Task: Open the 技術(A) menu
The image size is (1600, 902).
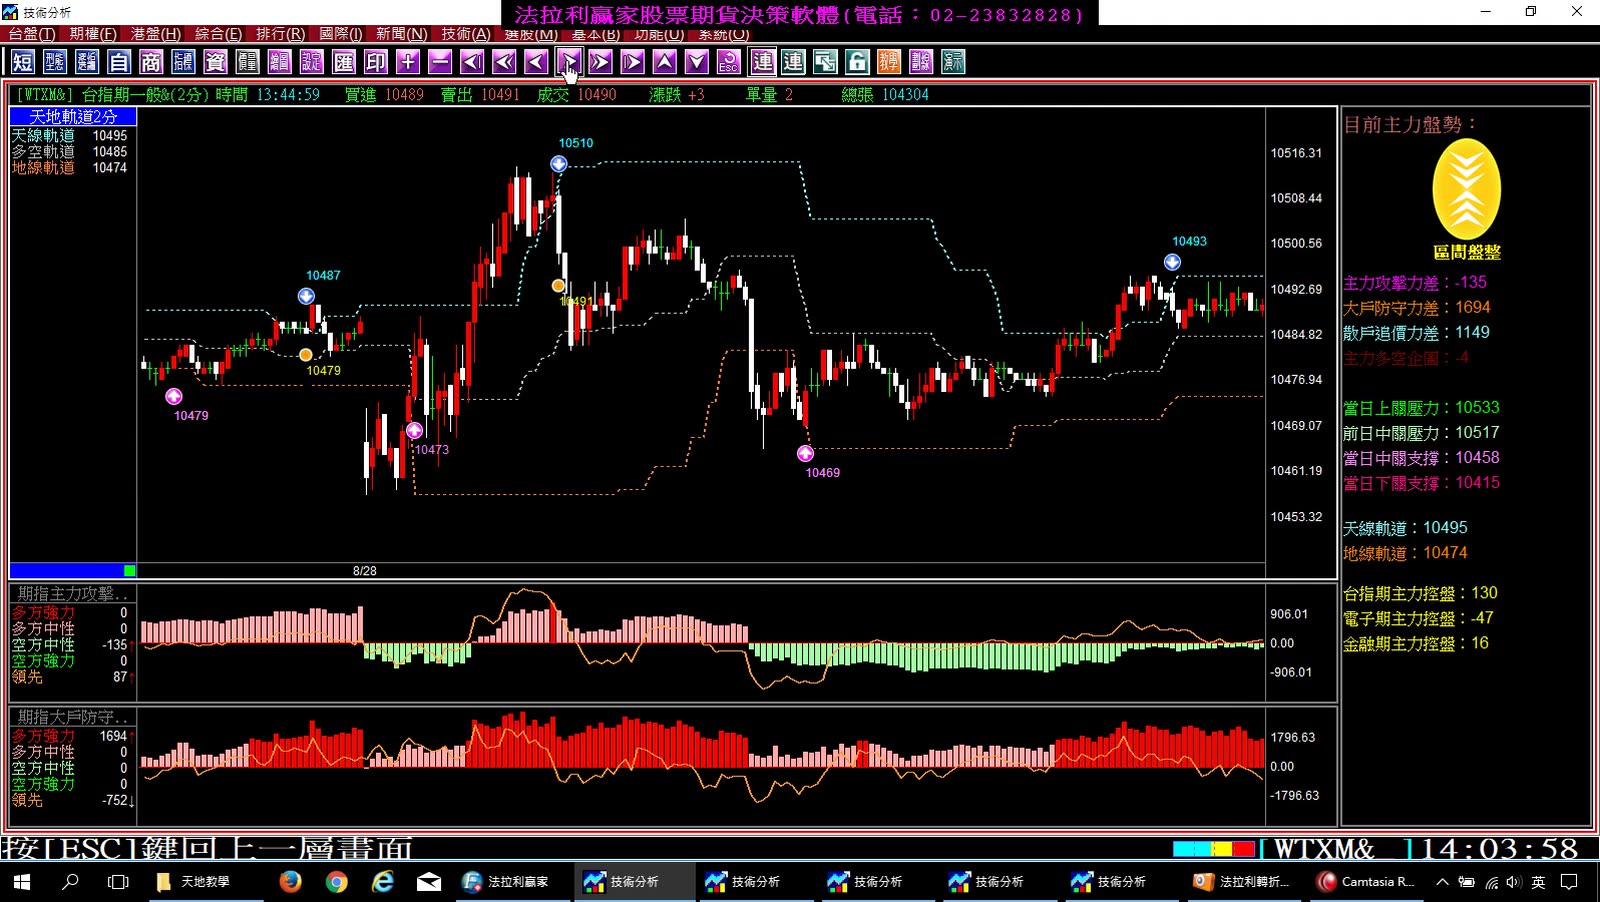Action: 466,34
